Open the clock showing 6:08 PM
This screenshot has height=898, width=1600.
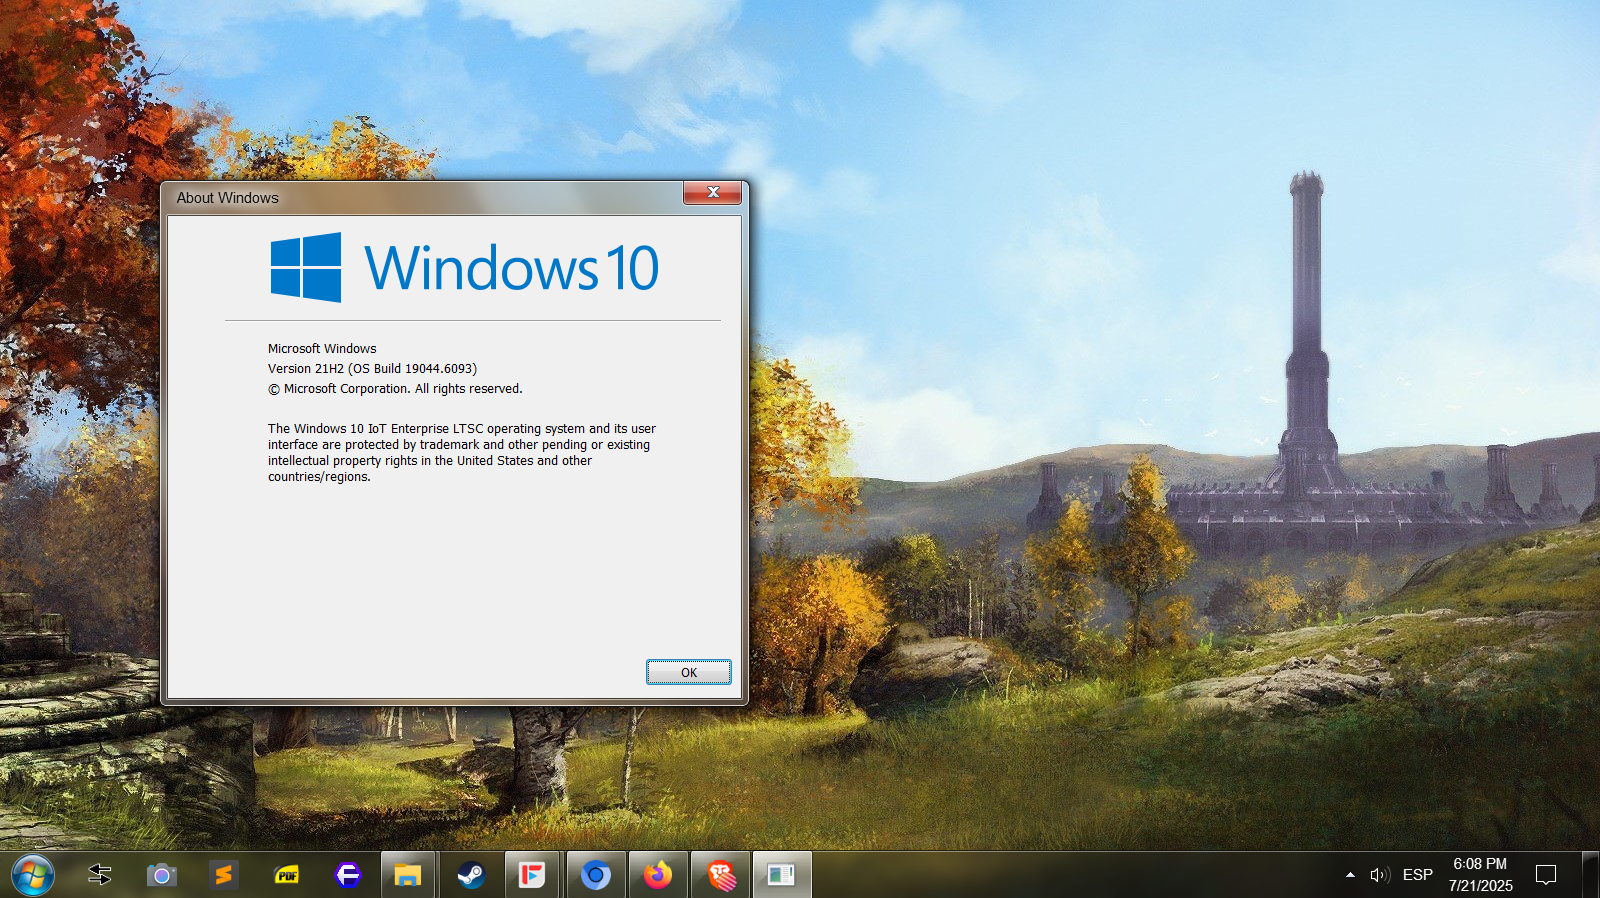click(1480, 875)
